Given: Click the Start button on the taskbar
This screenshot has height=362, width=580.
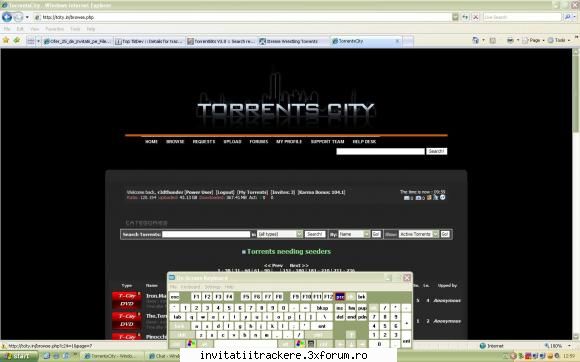Looking at the screenshot, I should (x=18, y=356).
